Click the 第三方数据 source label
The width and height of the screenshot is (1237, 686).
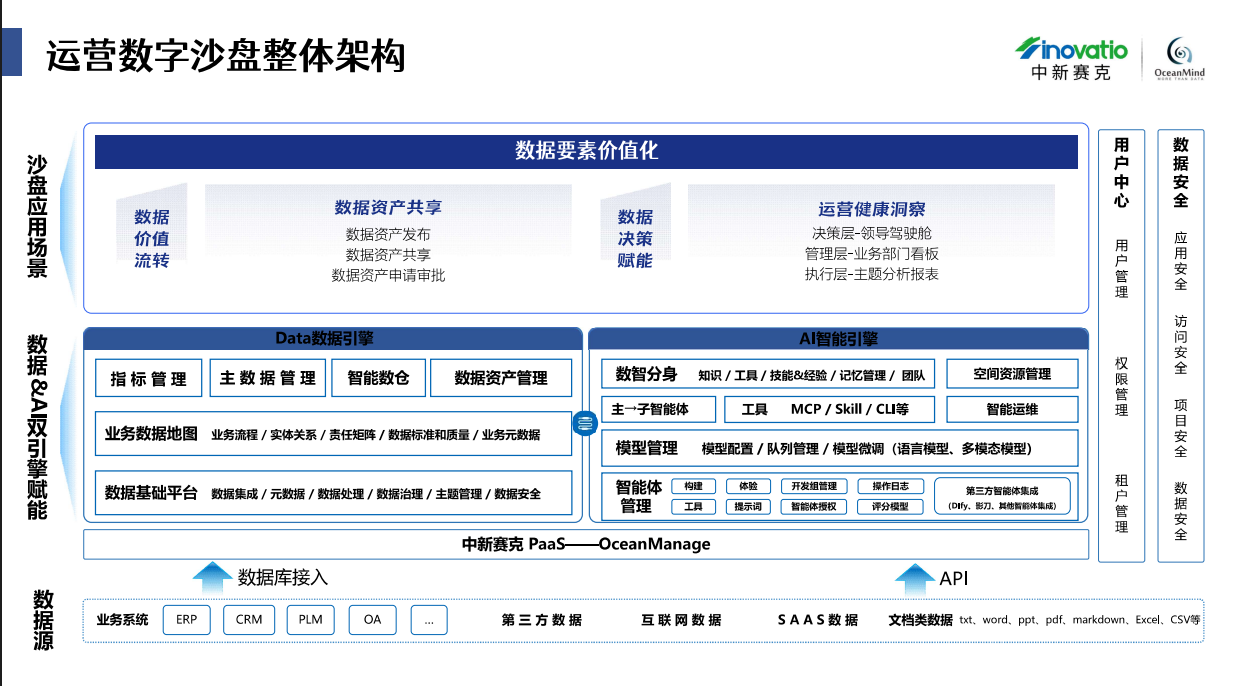click(x=542, y=620)
